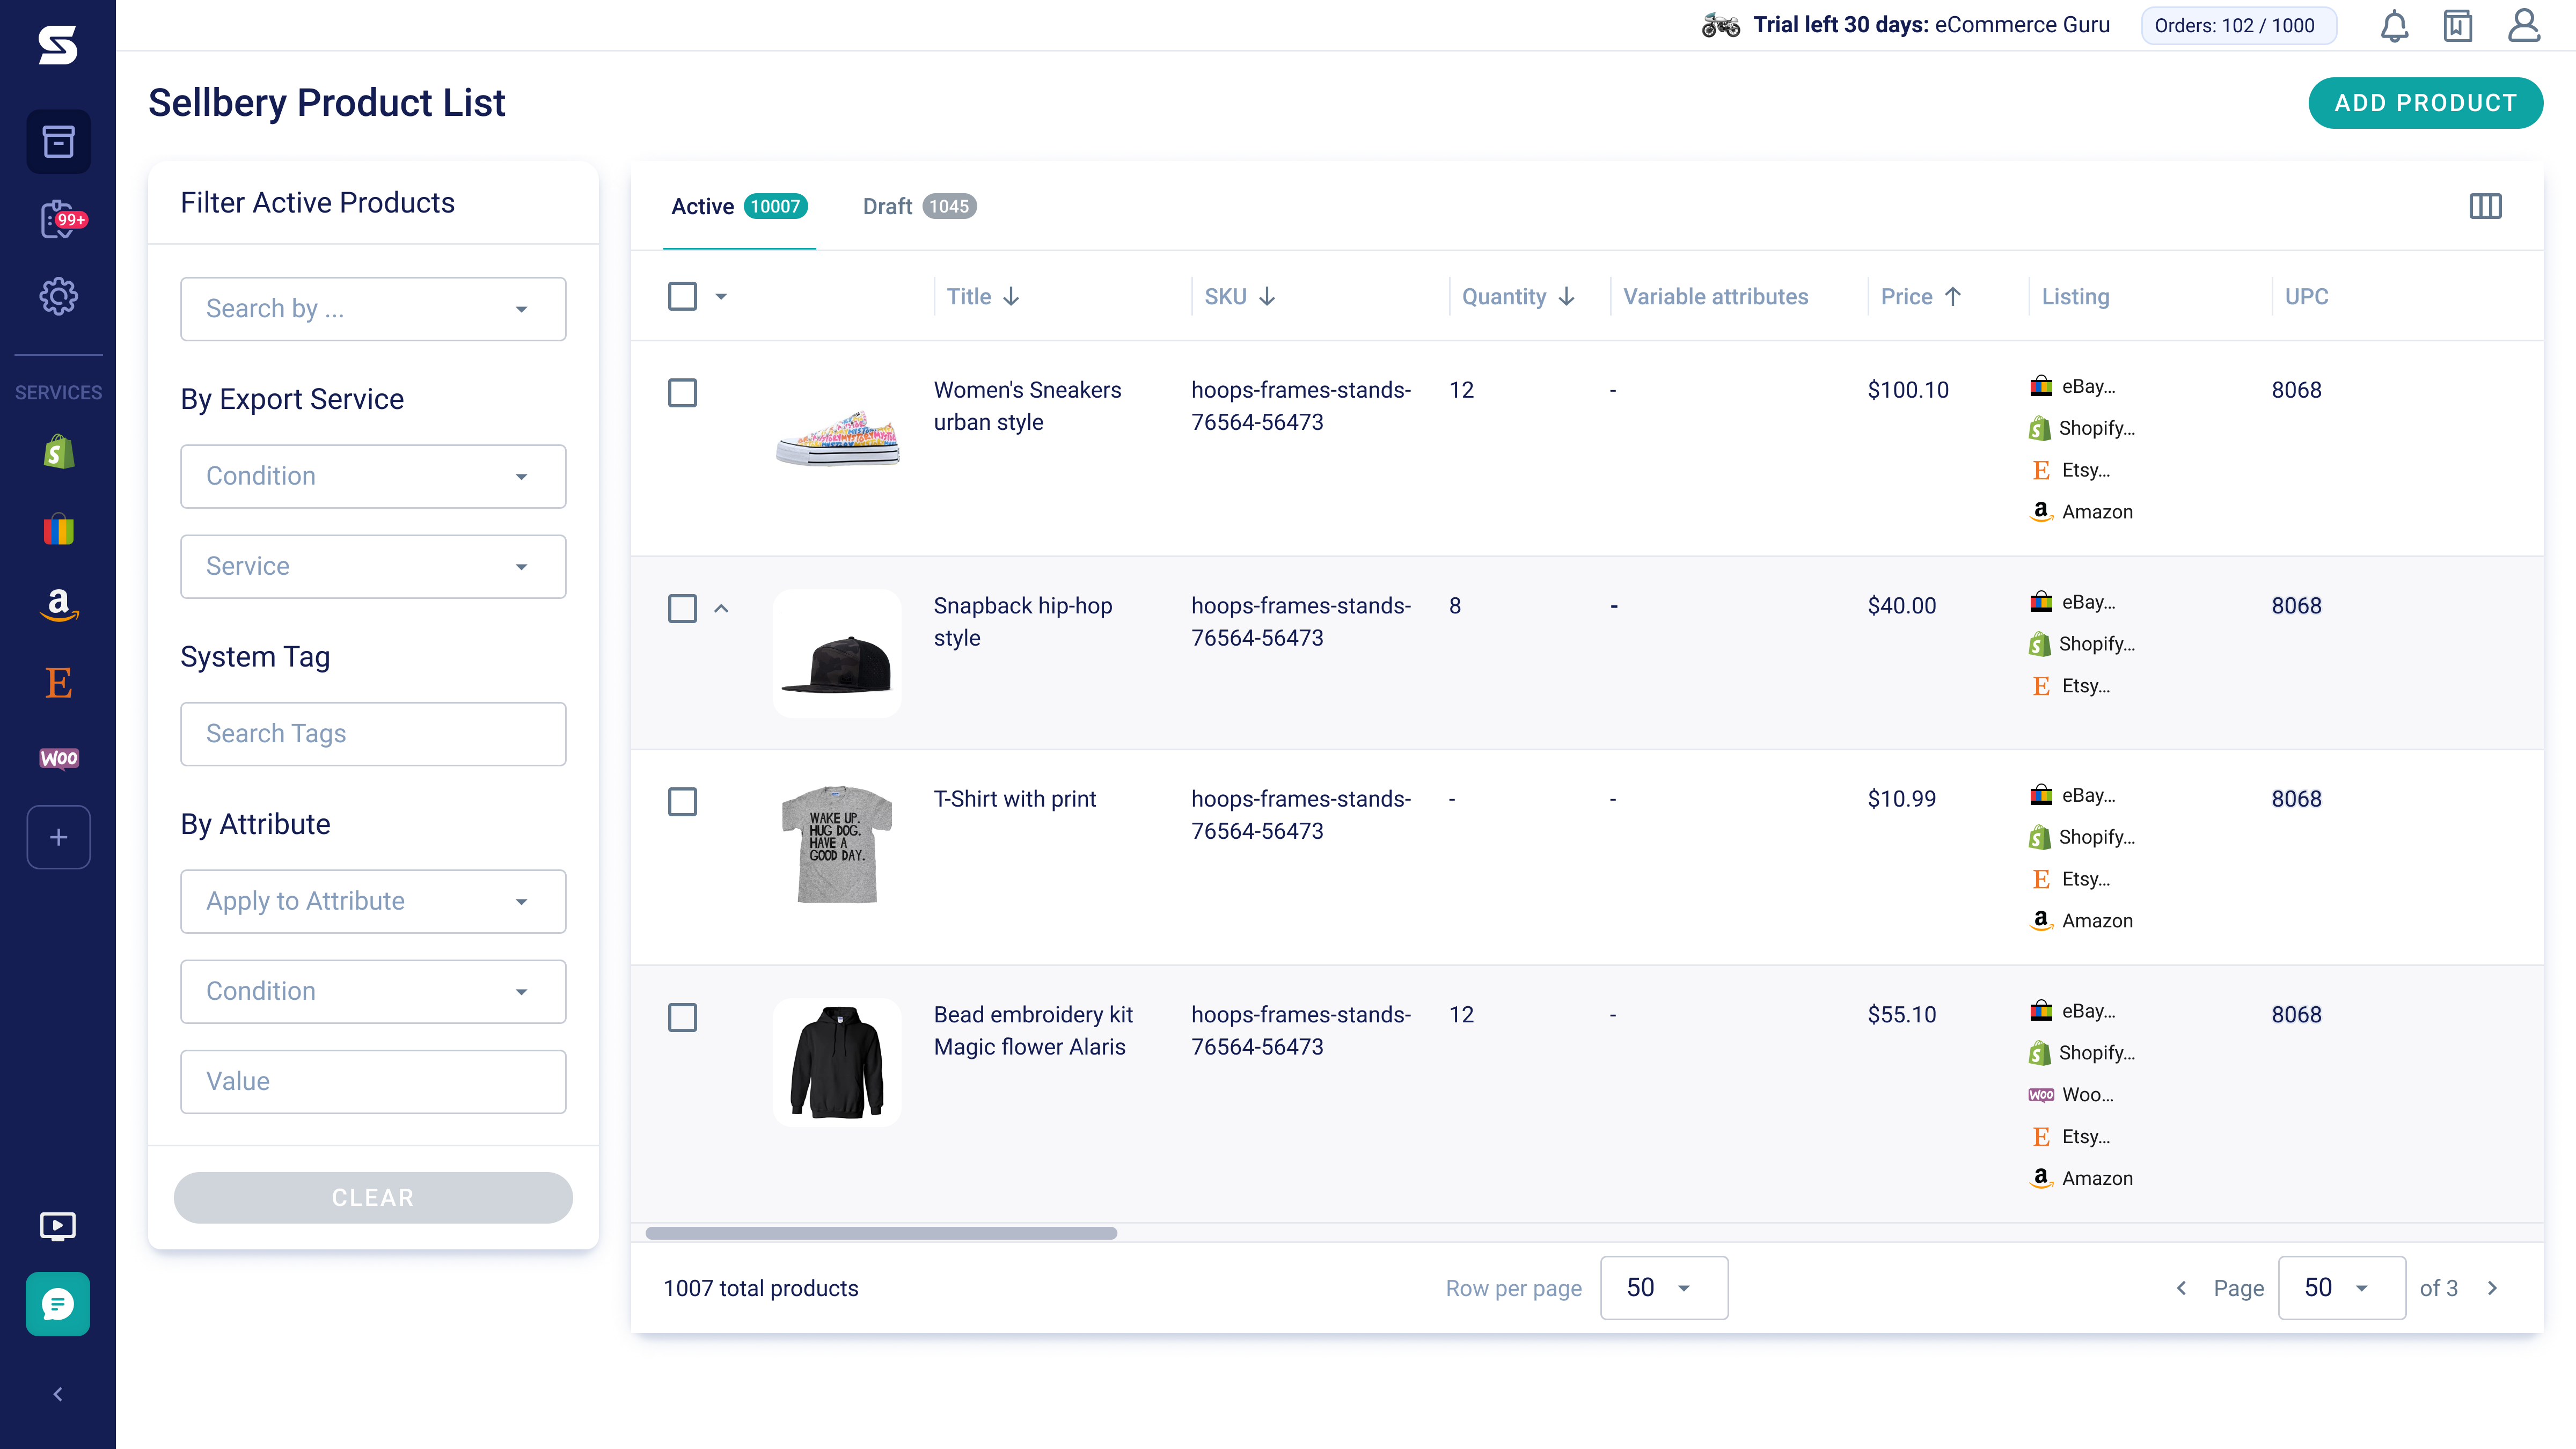This screenshot has width=2576, height=1449.
Task: Select the Active products tab
Action: 703,206
